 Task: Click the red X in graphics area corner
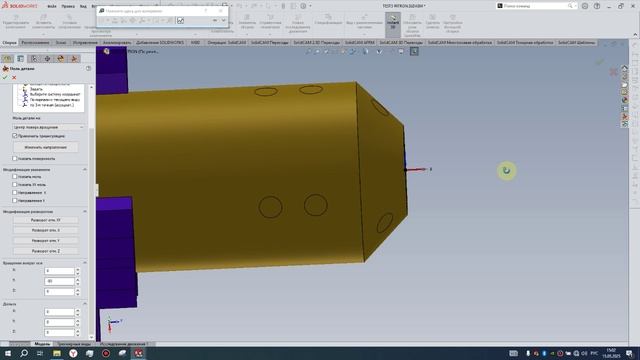[x=613, y=72]
